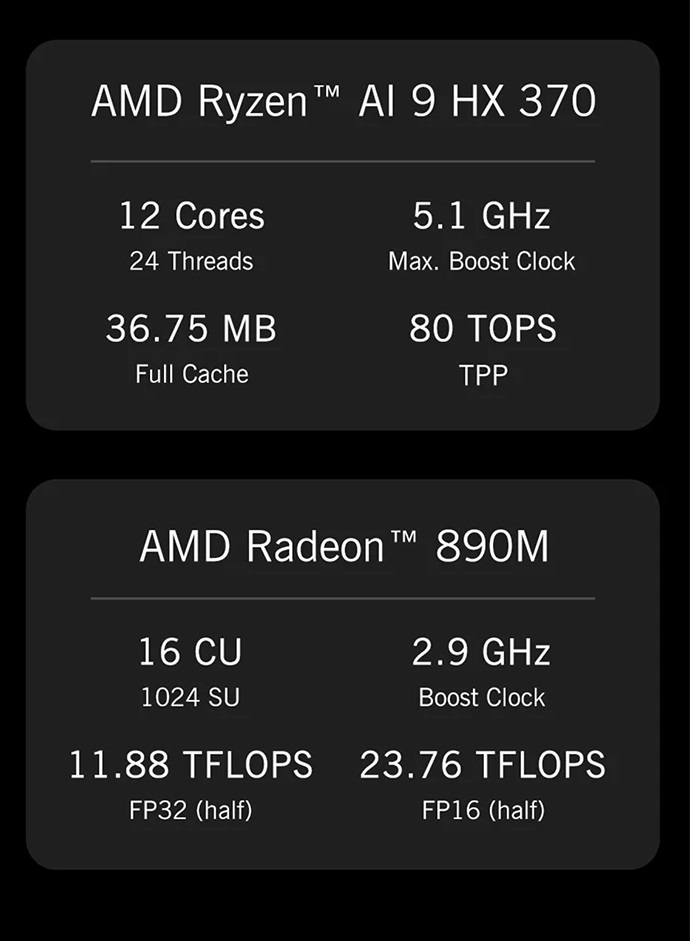690x941 pixels.
Task: Select the 12 Cores value
Action: coord(191,216)
